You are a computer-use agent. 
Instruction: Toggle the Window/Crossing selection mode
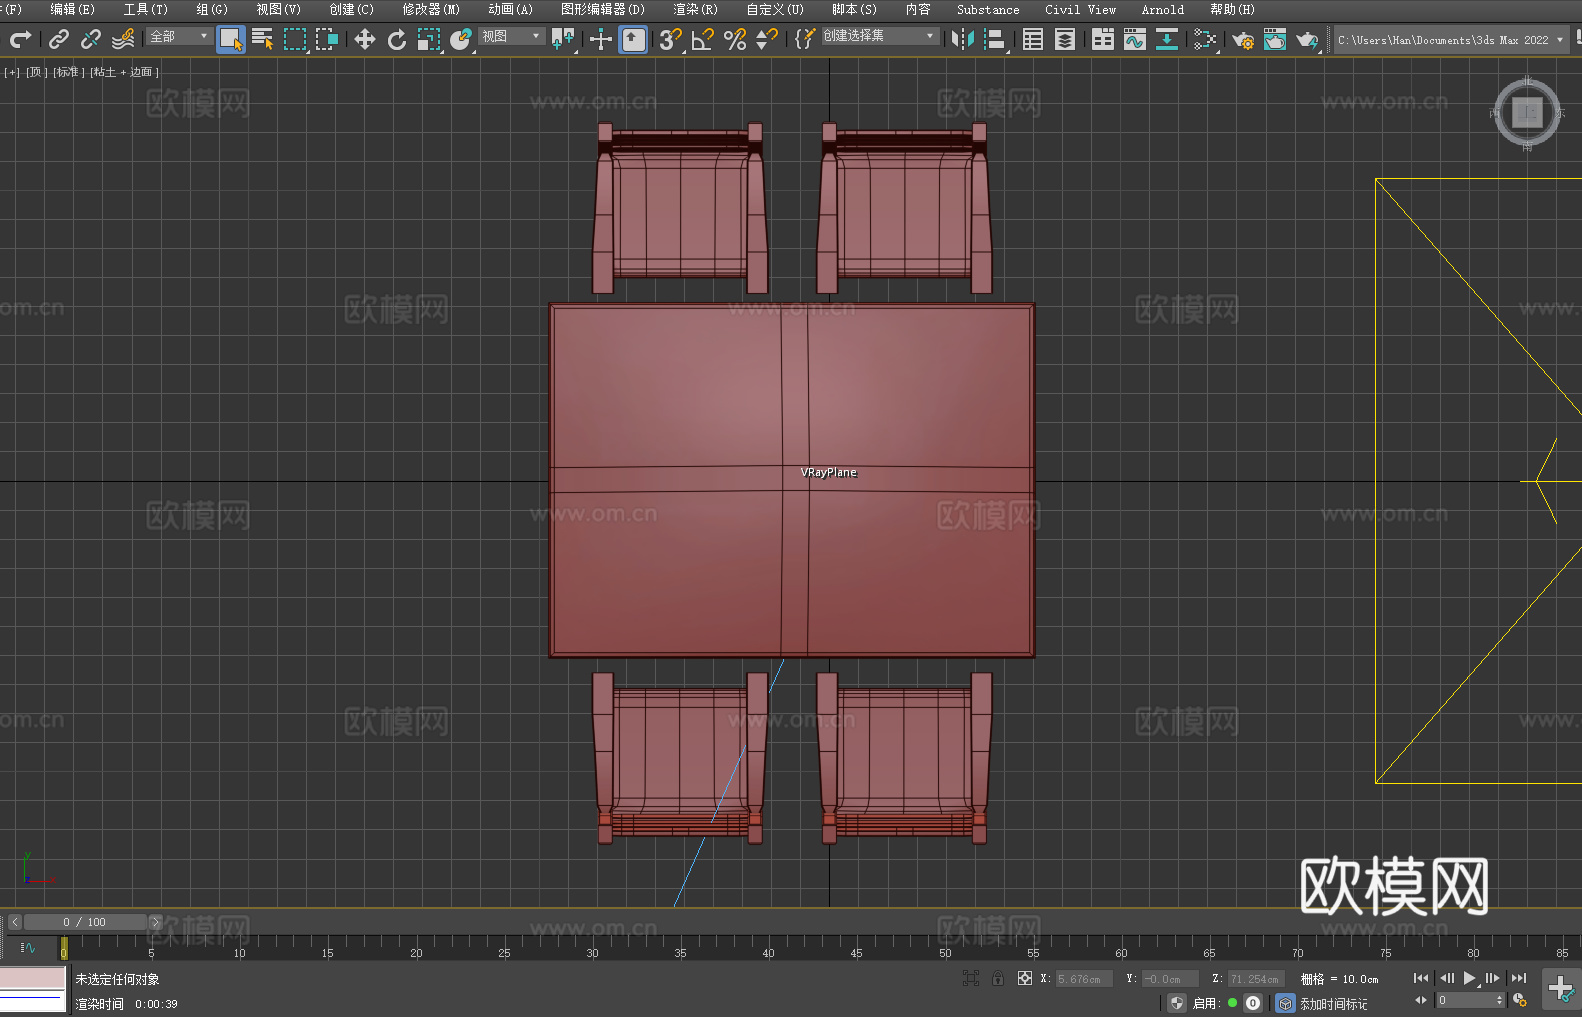coord(327,39)
